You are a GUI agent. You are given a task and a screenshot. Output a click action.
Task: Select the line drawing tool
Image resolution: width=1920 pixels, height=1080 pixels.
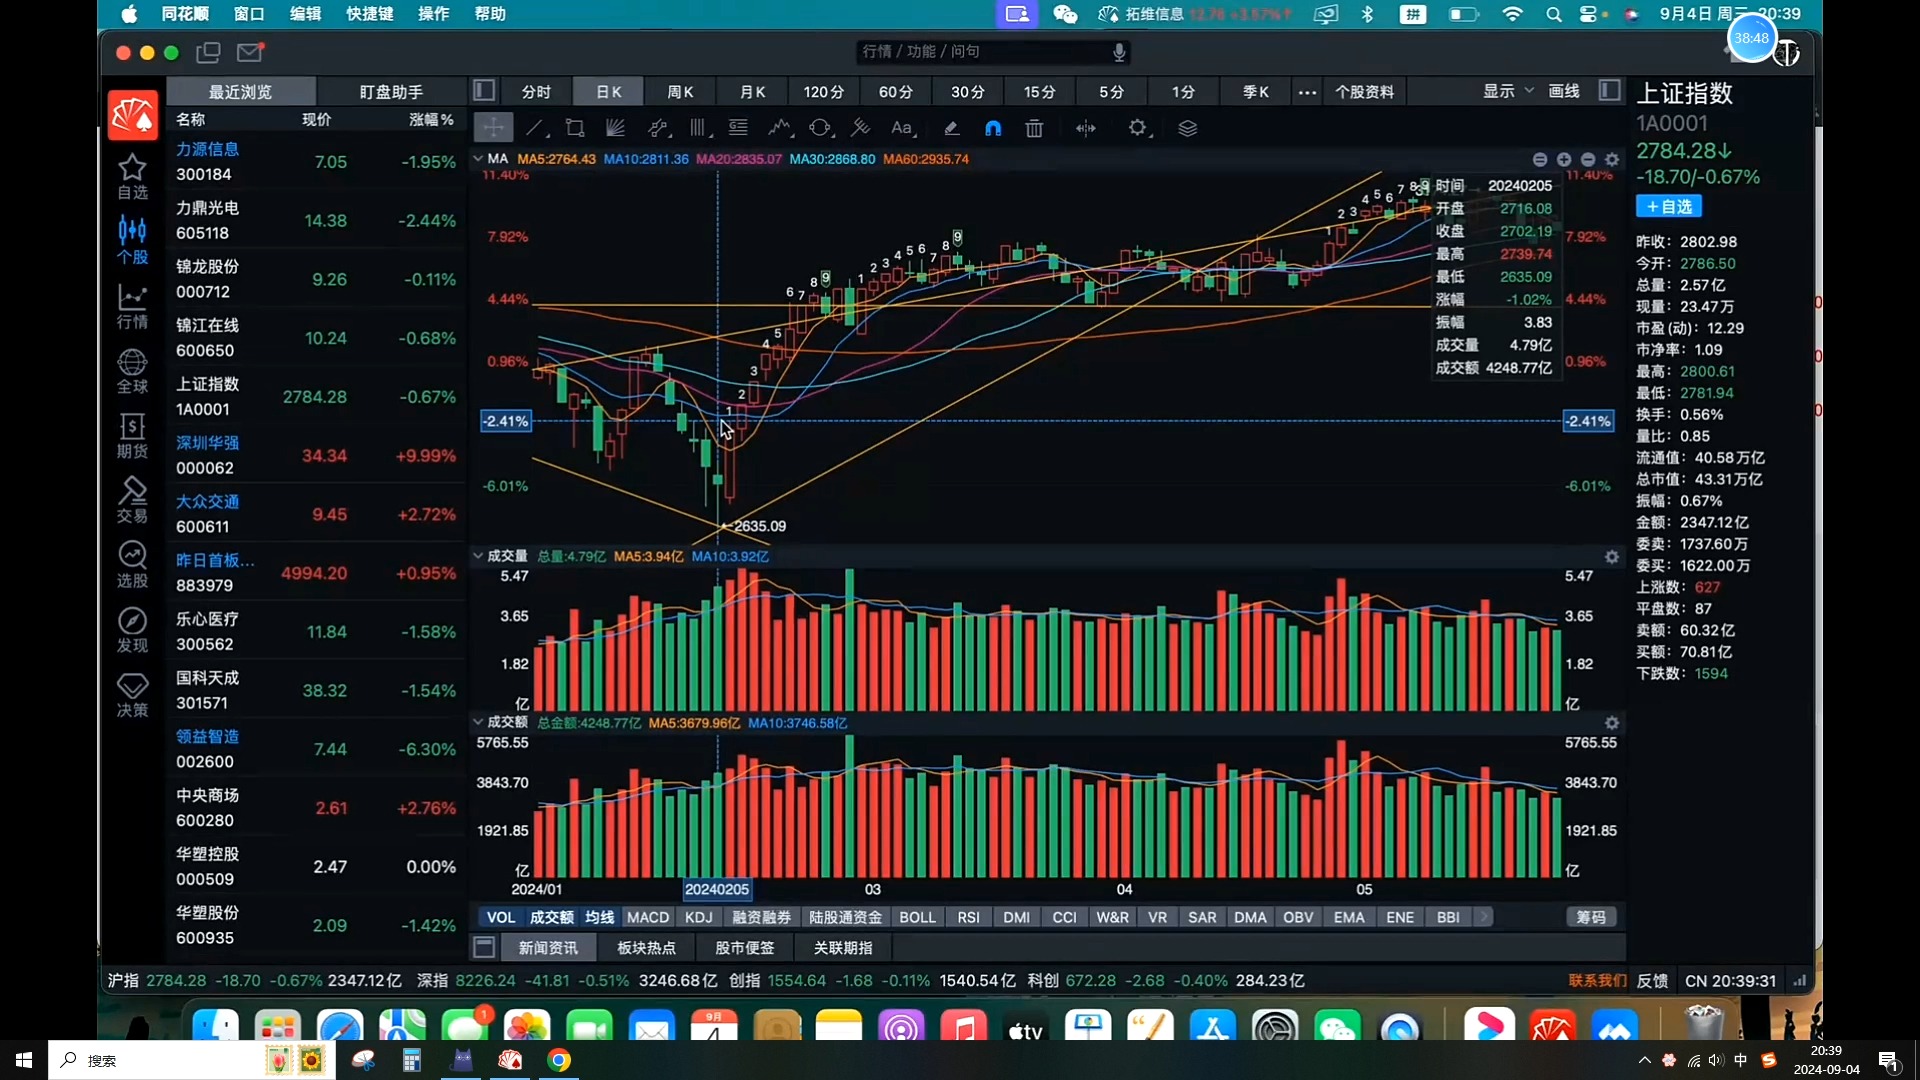coord(535,128)
